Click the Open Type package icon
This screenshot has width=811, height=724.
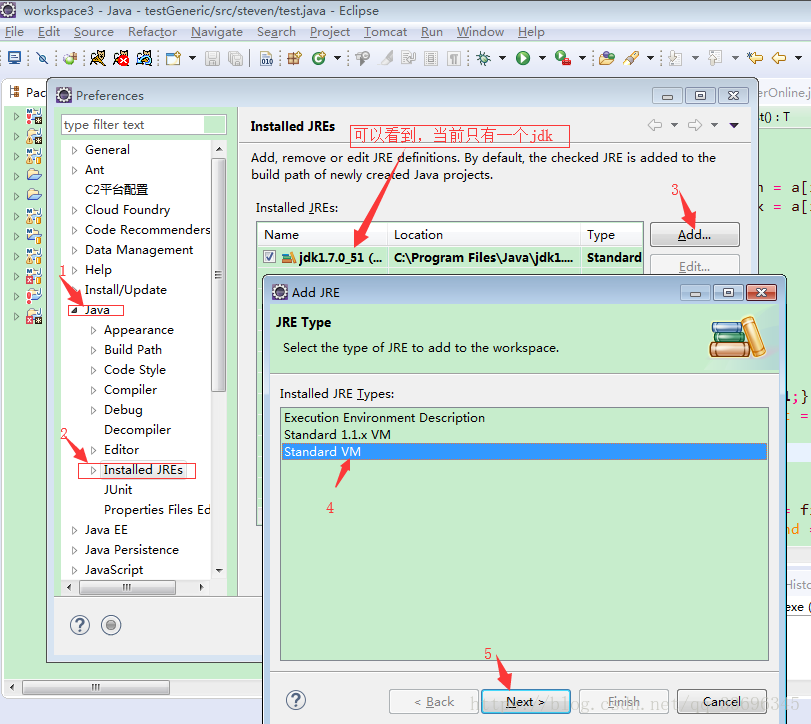(x=295, y=58)
